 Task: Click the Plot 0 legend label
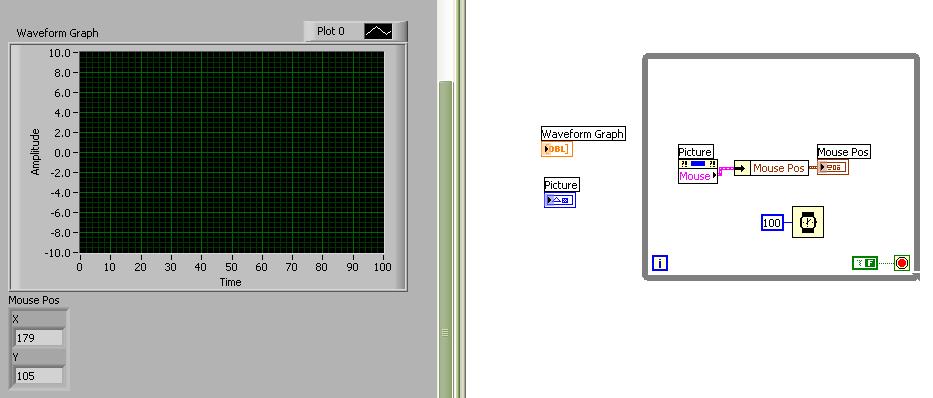pos(331,31)
